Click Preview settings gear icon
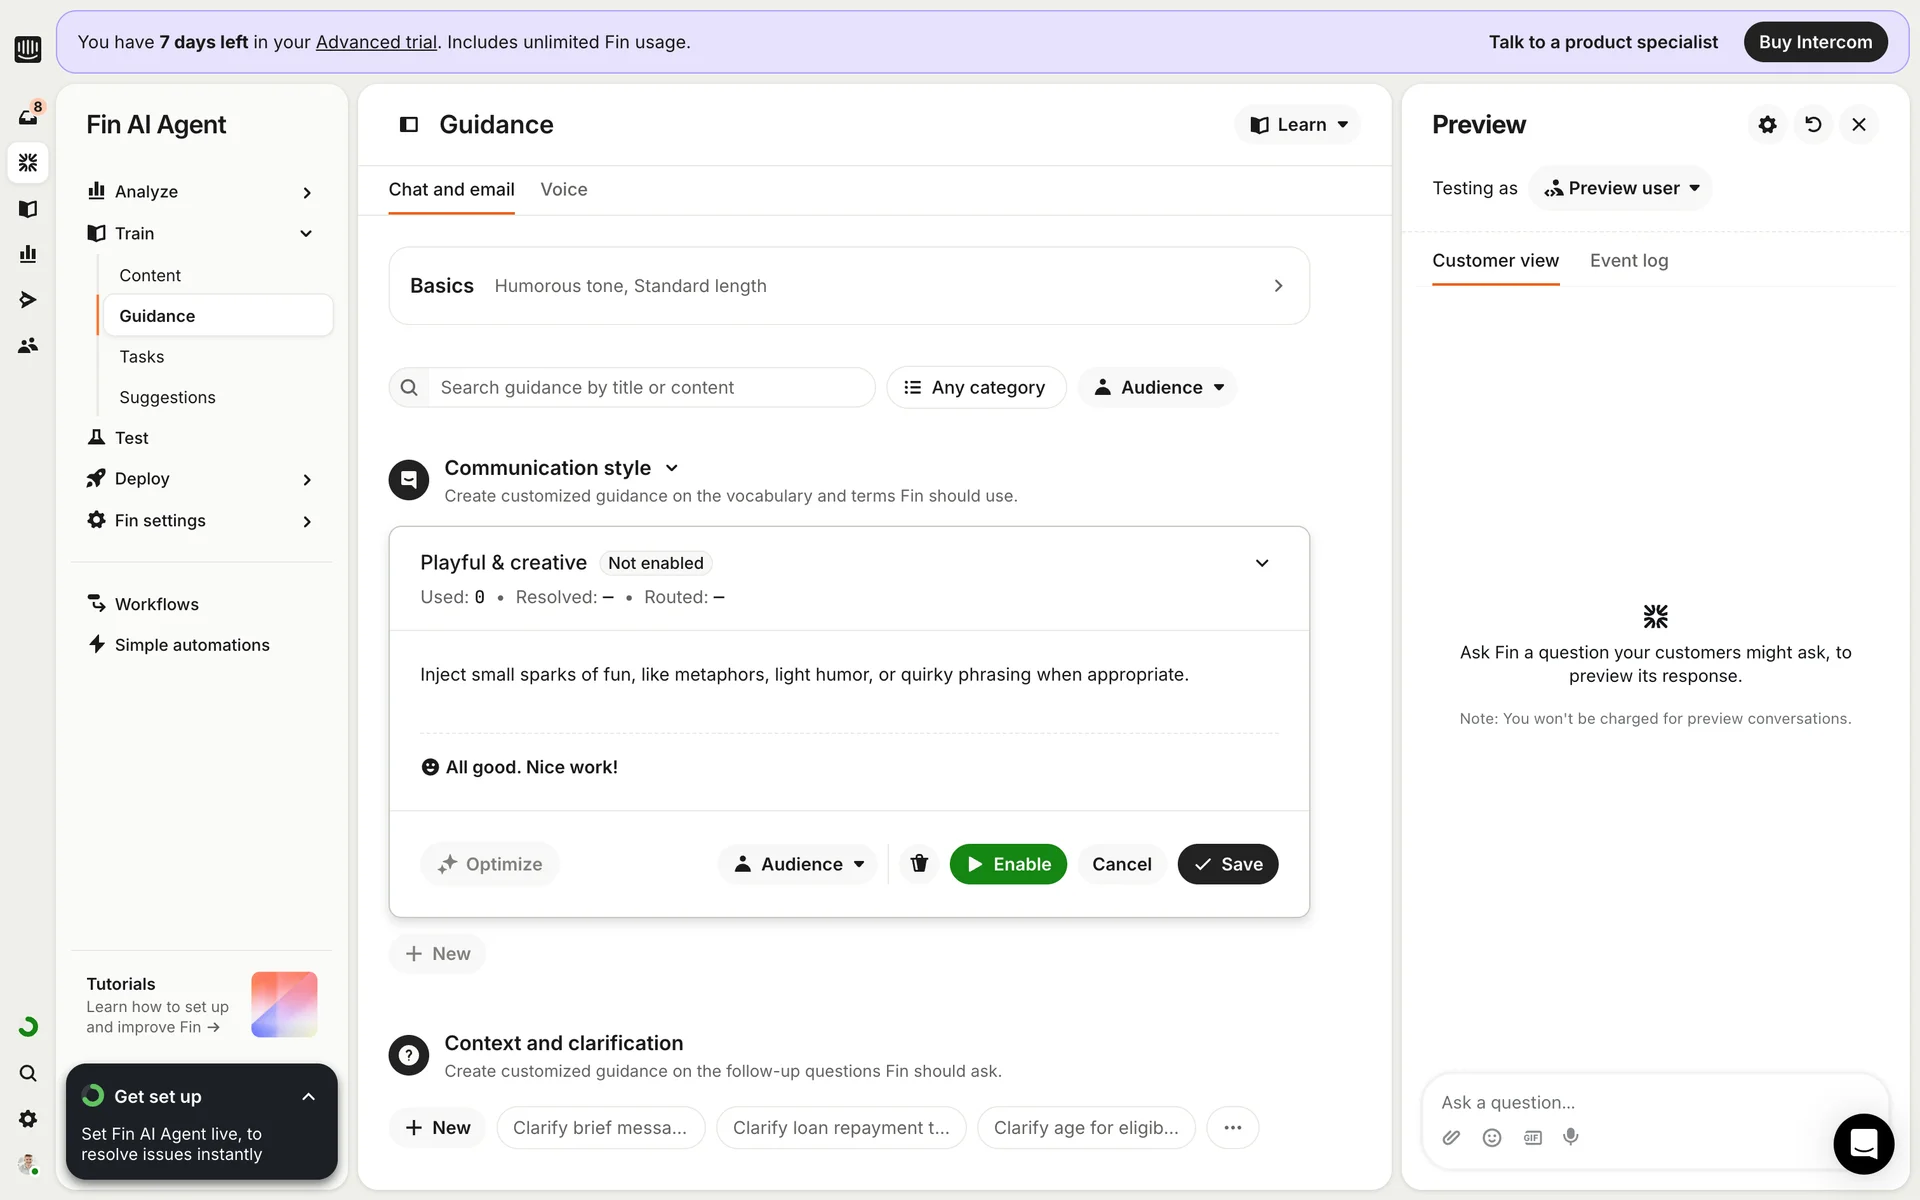Image resolution: width=1920 pixels, height=1200 pixels. (1767, 125)
